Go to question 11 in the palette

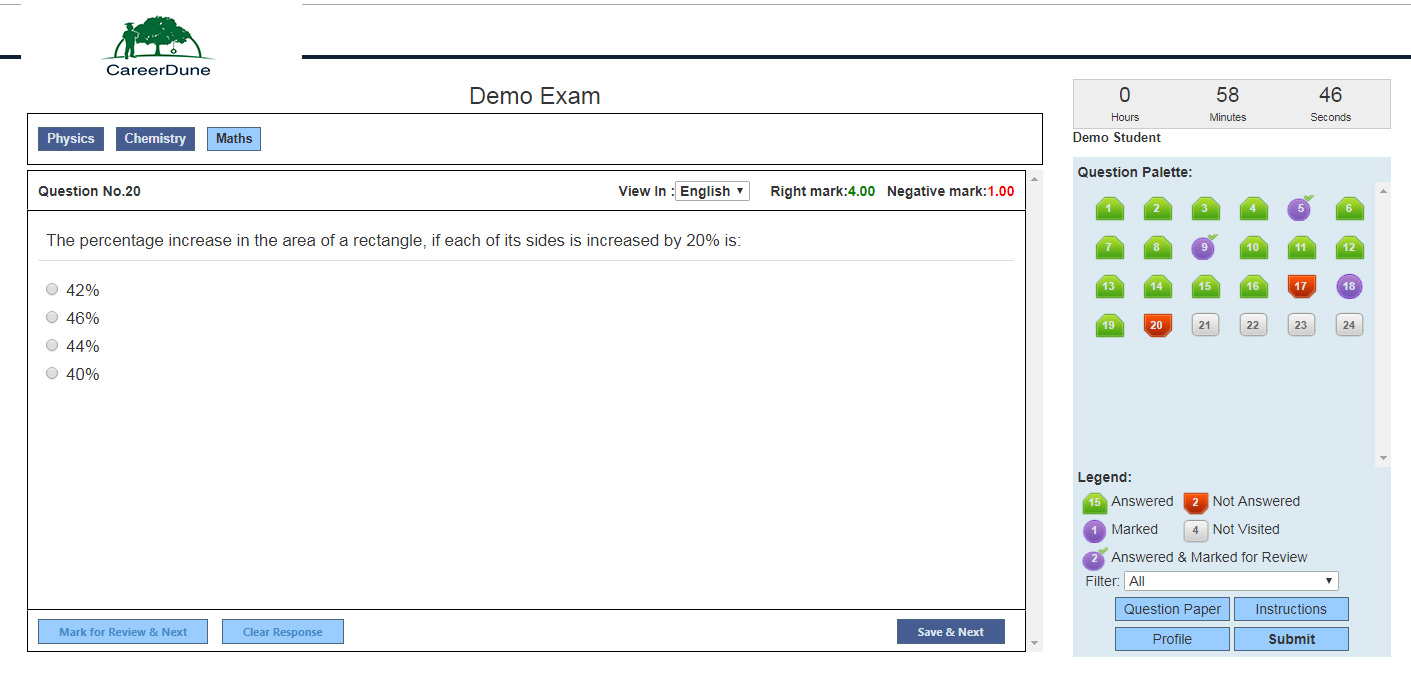click(x=1301, y=248)
